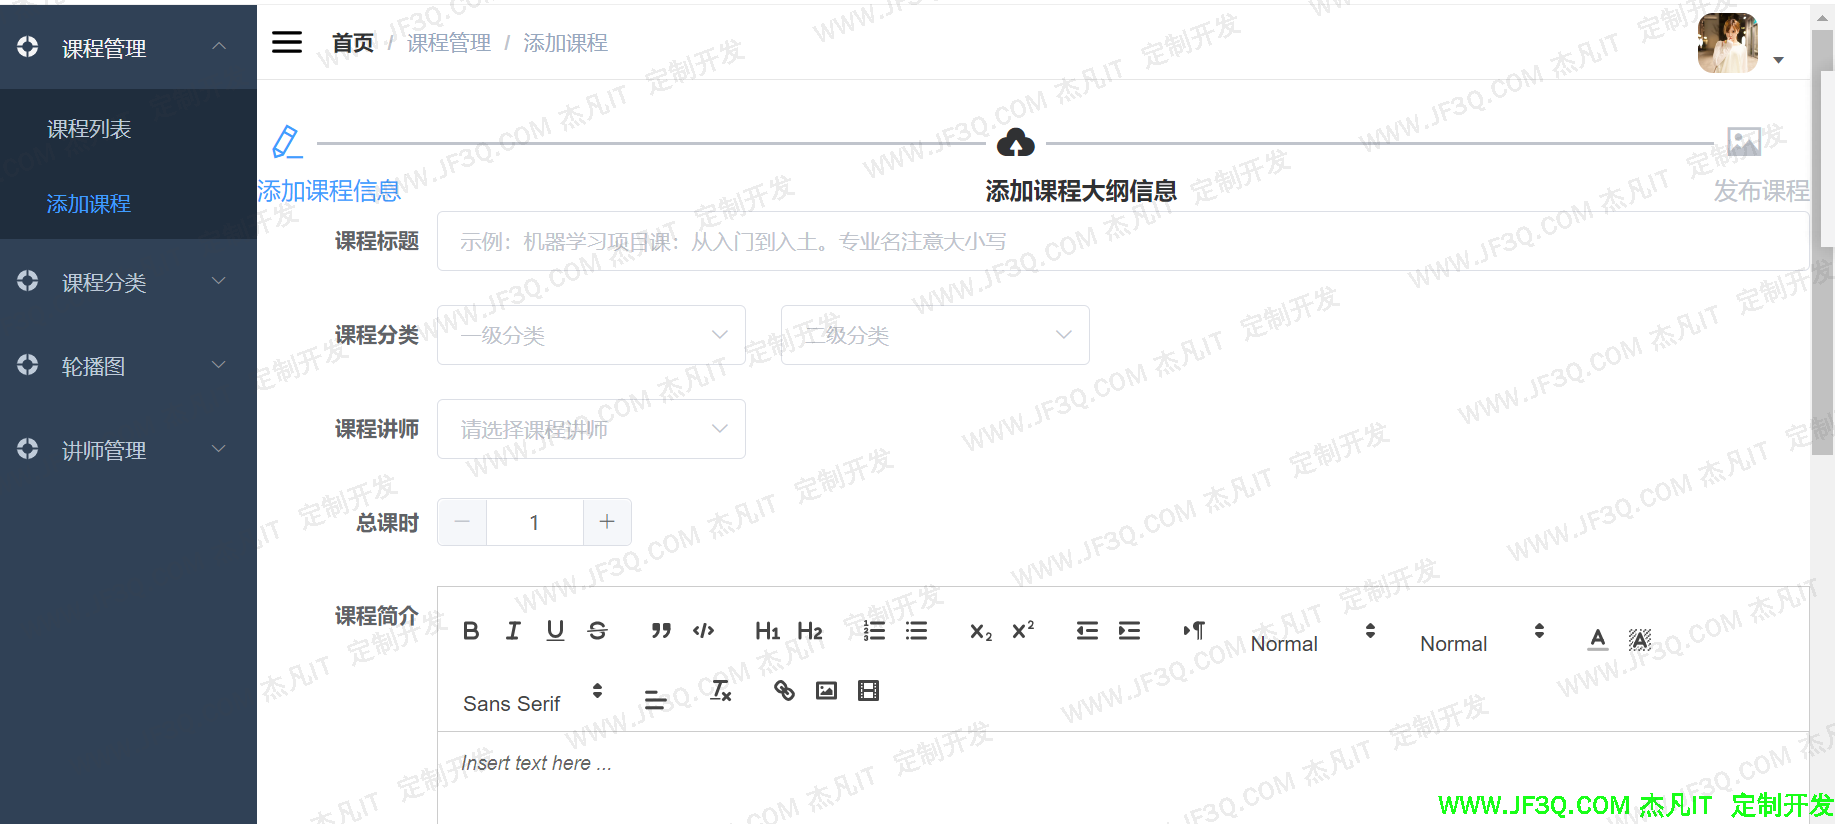Insert a blockquote using the quote icon

point(661,631)
